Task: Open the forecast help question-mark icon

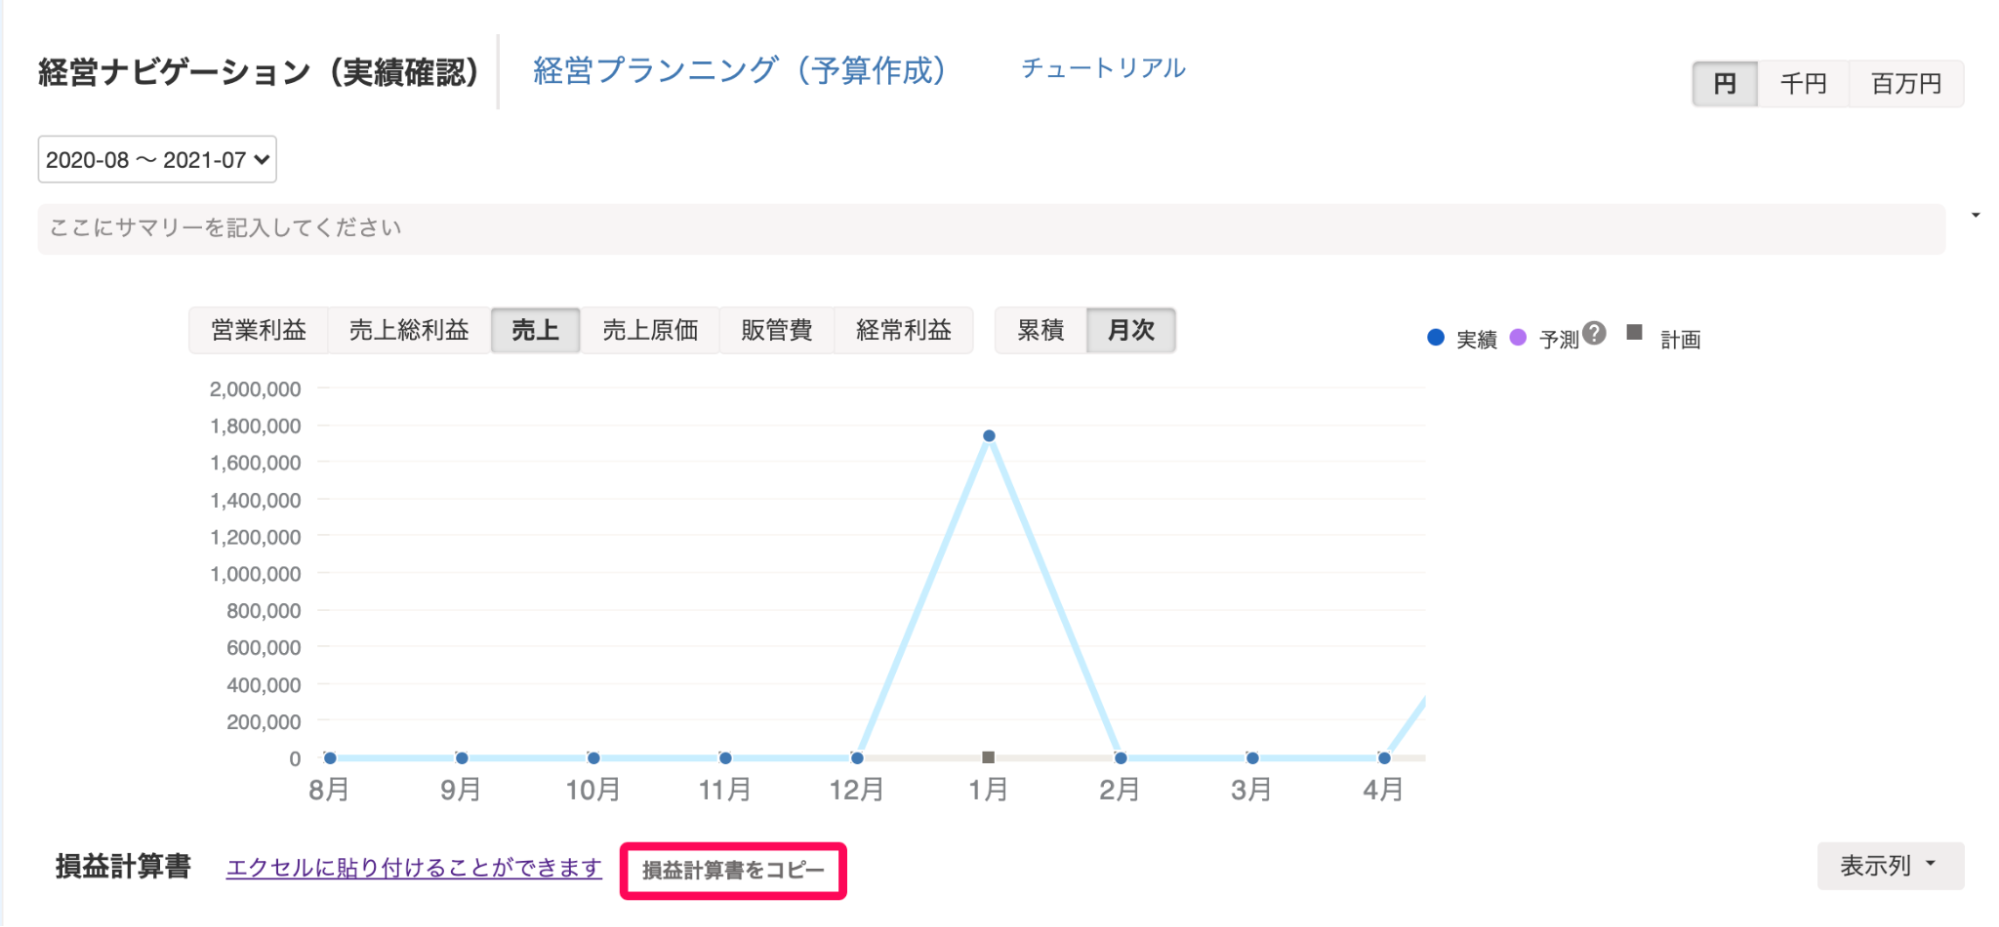Action: (1595, 333)
